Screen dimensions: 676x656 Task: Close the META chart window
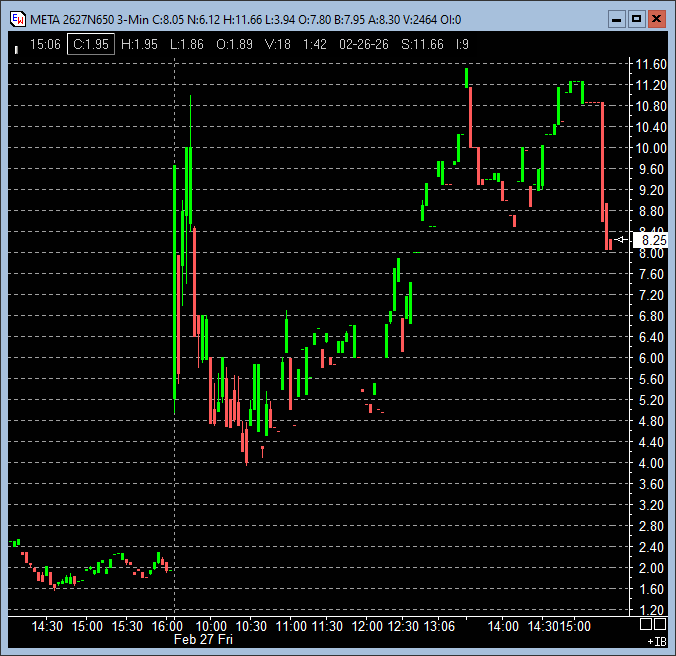(656, 18)
